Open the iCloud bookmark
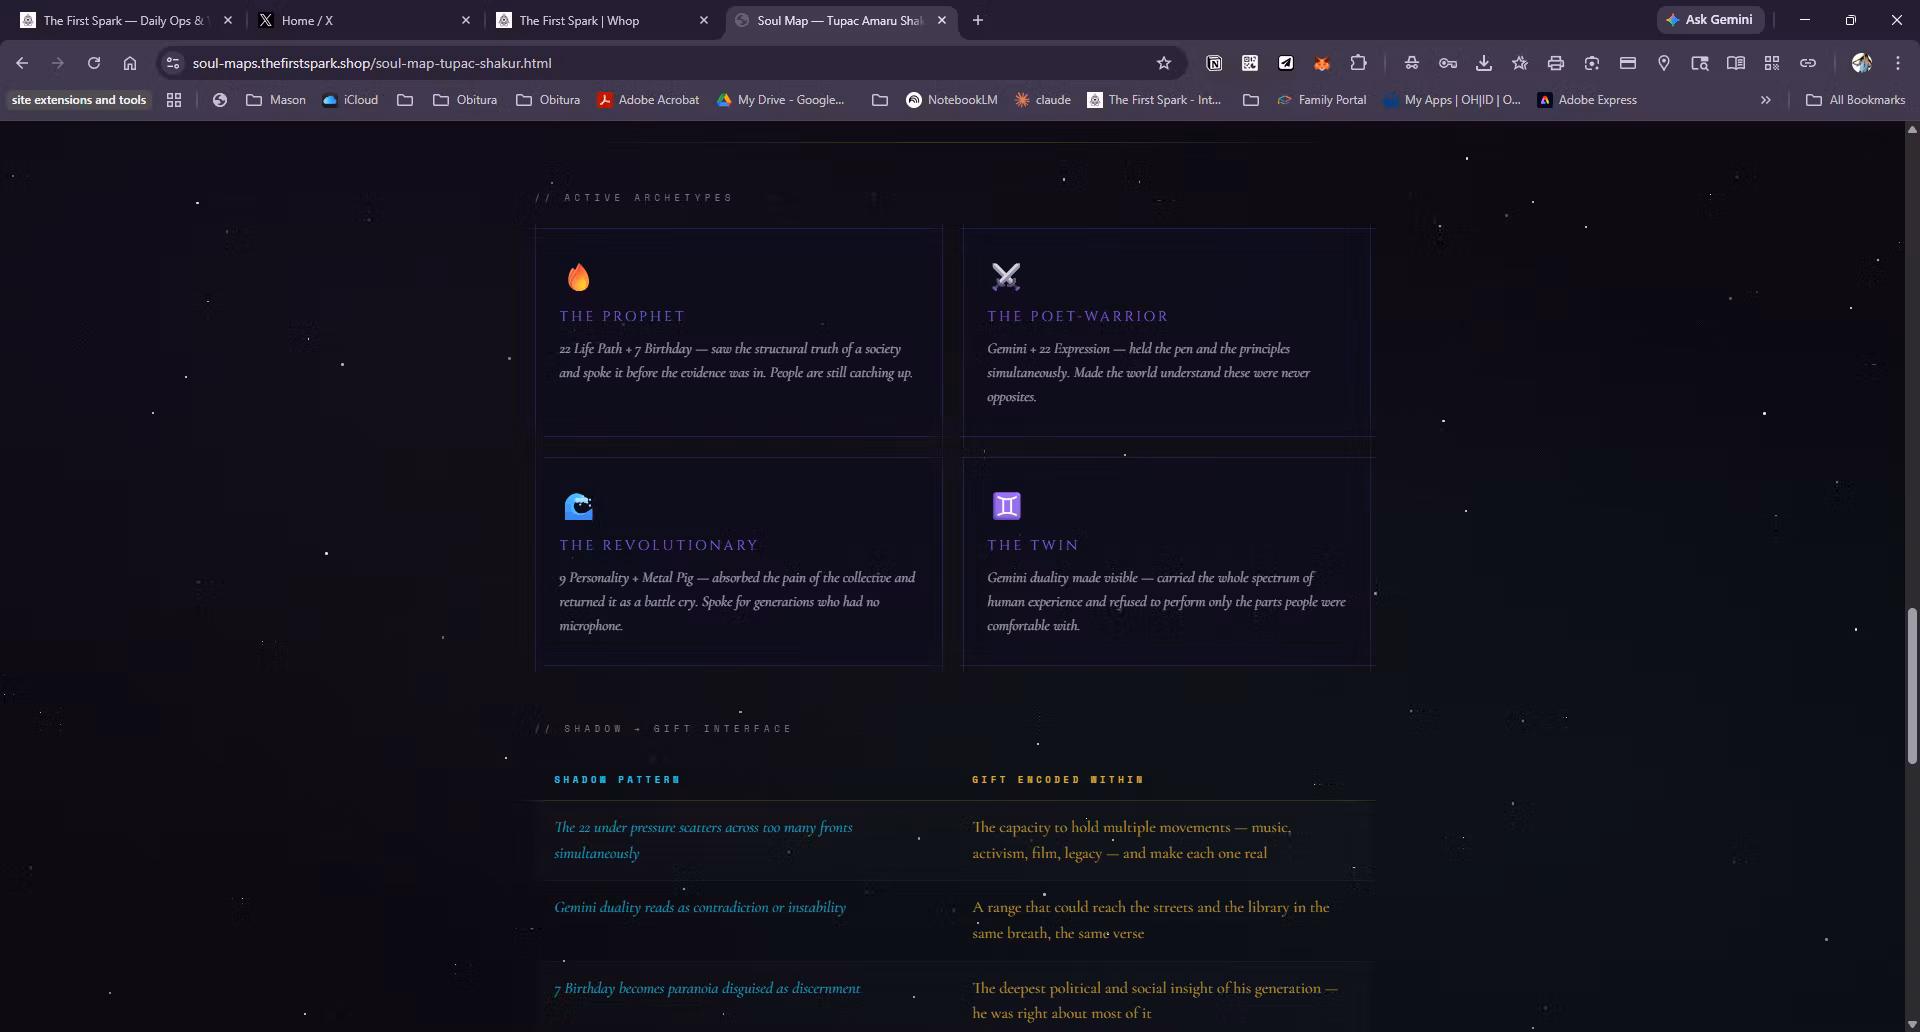The height and width of the screenshot is (1032, 1920). click(350, 100)
